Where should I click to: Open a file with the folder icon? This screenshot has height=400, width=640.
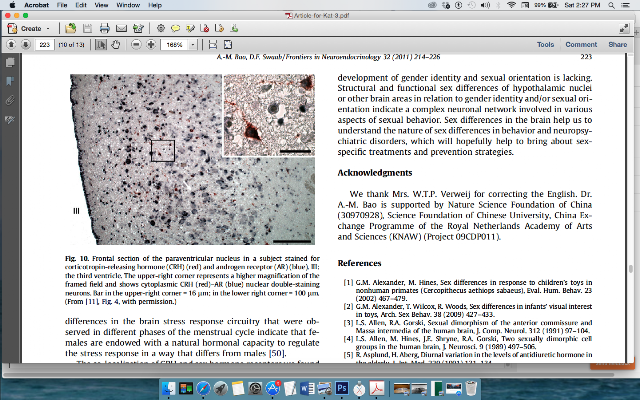(x=71, y=28)
